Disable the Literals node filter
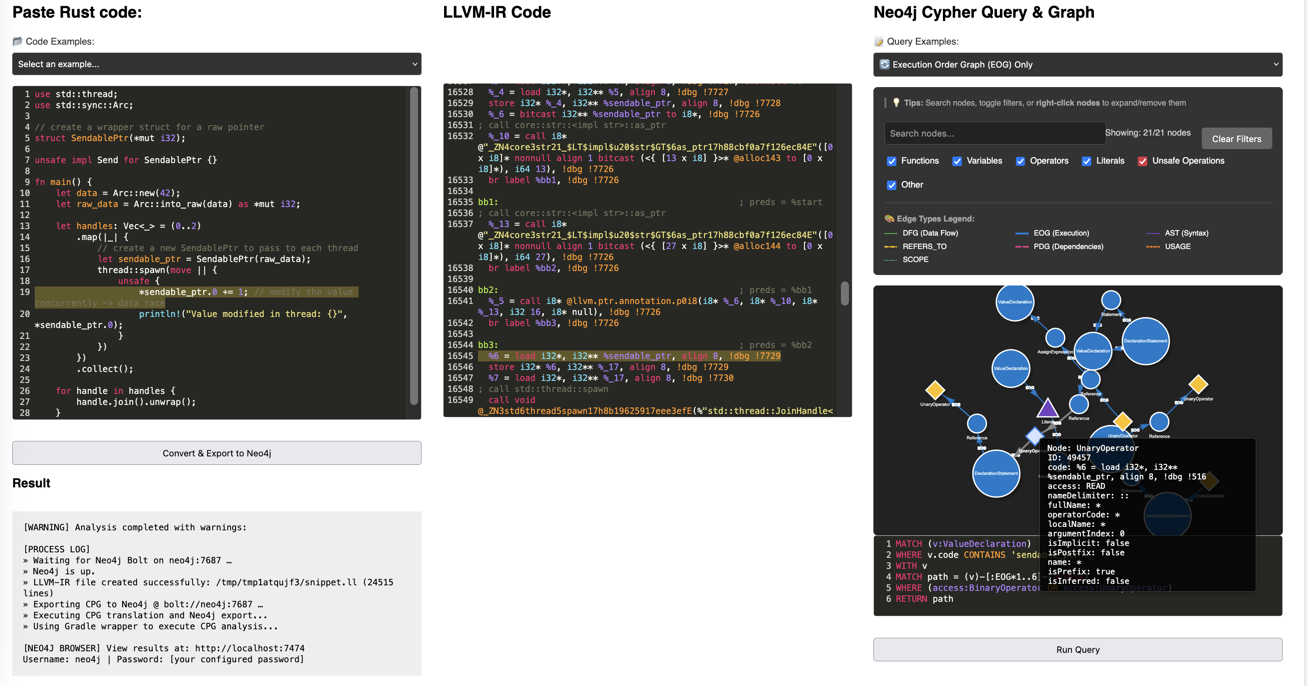1308x686 pixels. tap(1086, 161)
